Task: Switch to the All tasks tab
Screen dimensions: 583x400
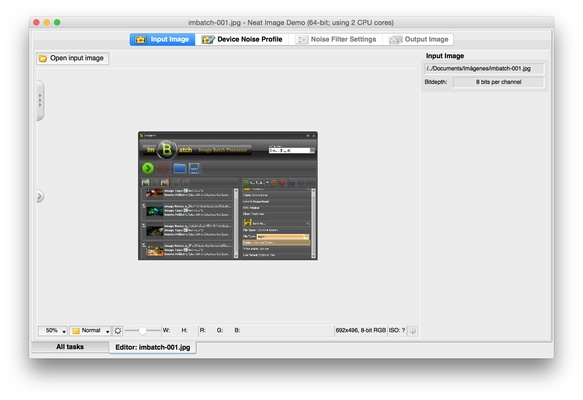Action: [70, 347]
